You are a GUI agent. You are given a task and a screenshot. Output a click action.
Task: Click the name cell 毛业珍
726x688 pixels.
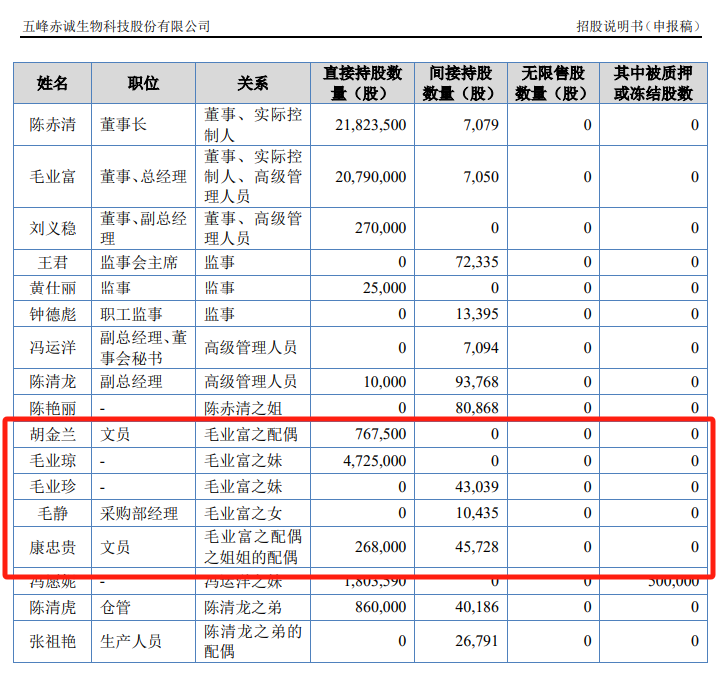tap(52, 487)
